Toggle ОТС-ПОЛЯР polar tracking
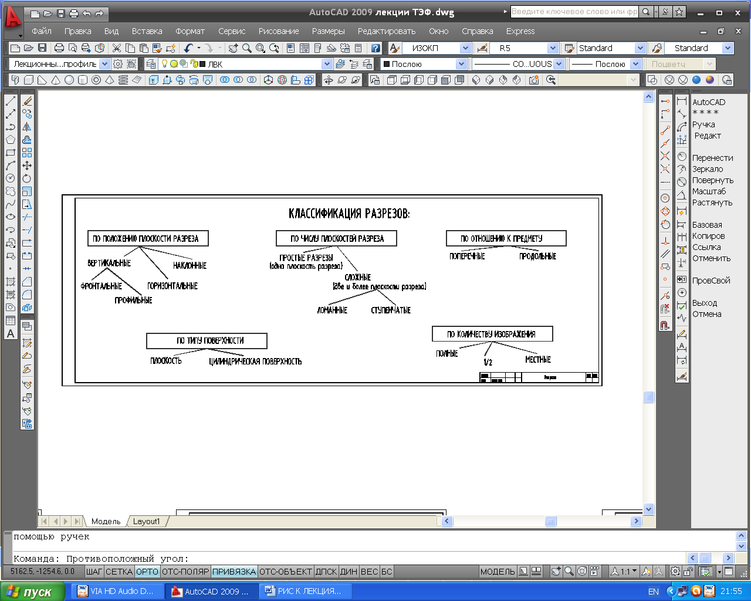The height and width of the screenshot is (601, 751). coord(185,571)
